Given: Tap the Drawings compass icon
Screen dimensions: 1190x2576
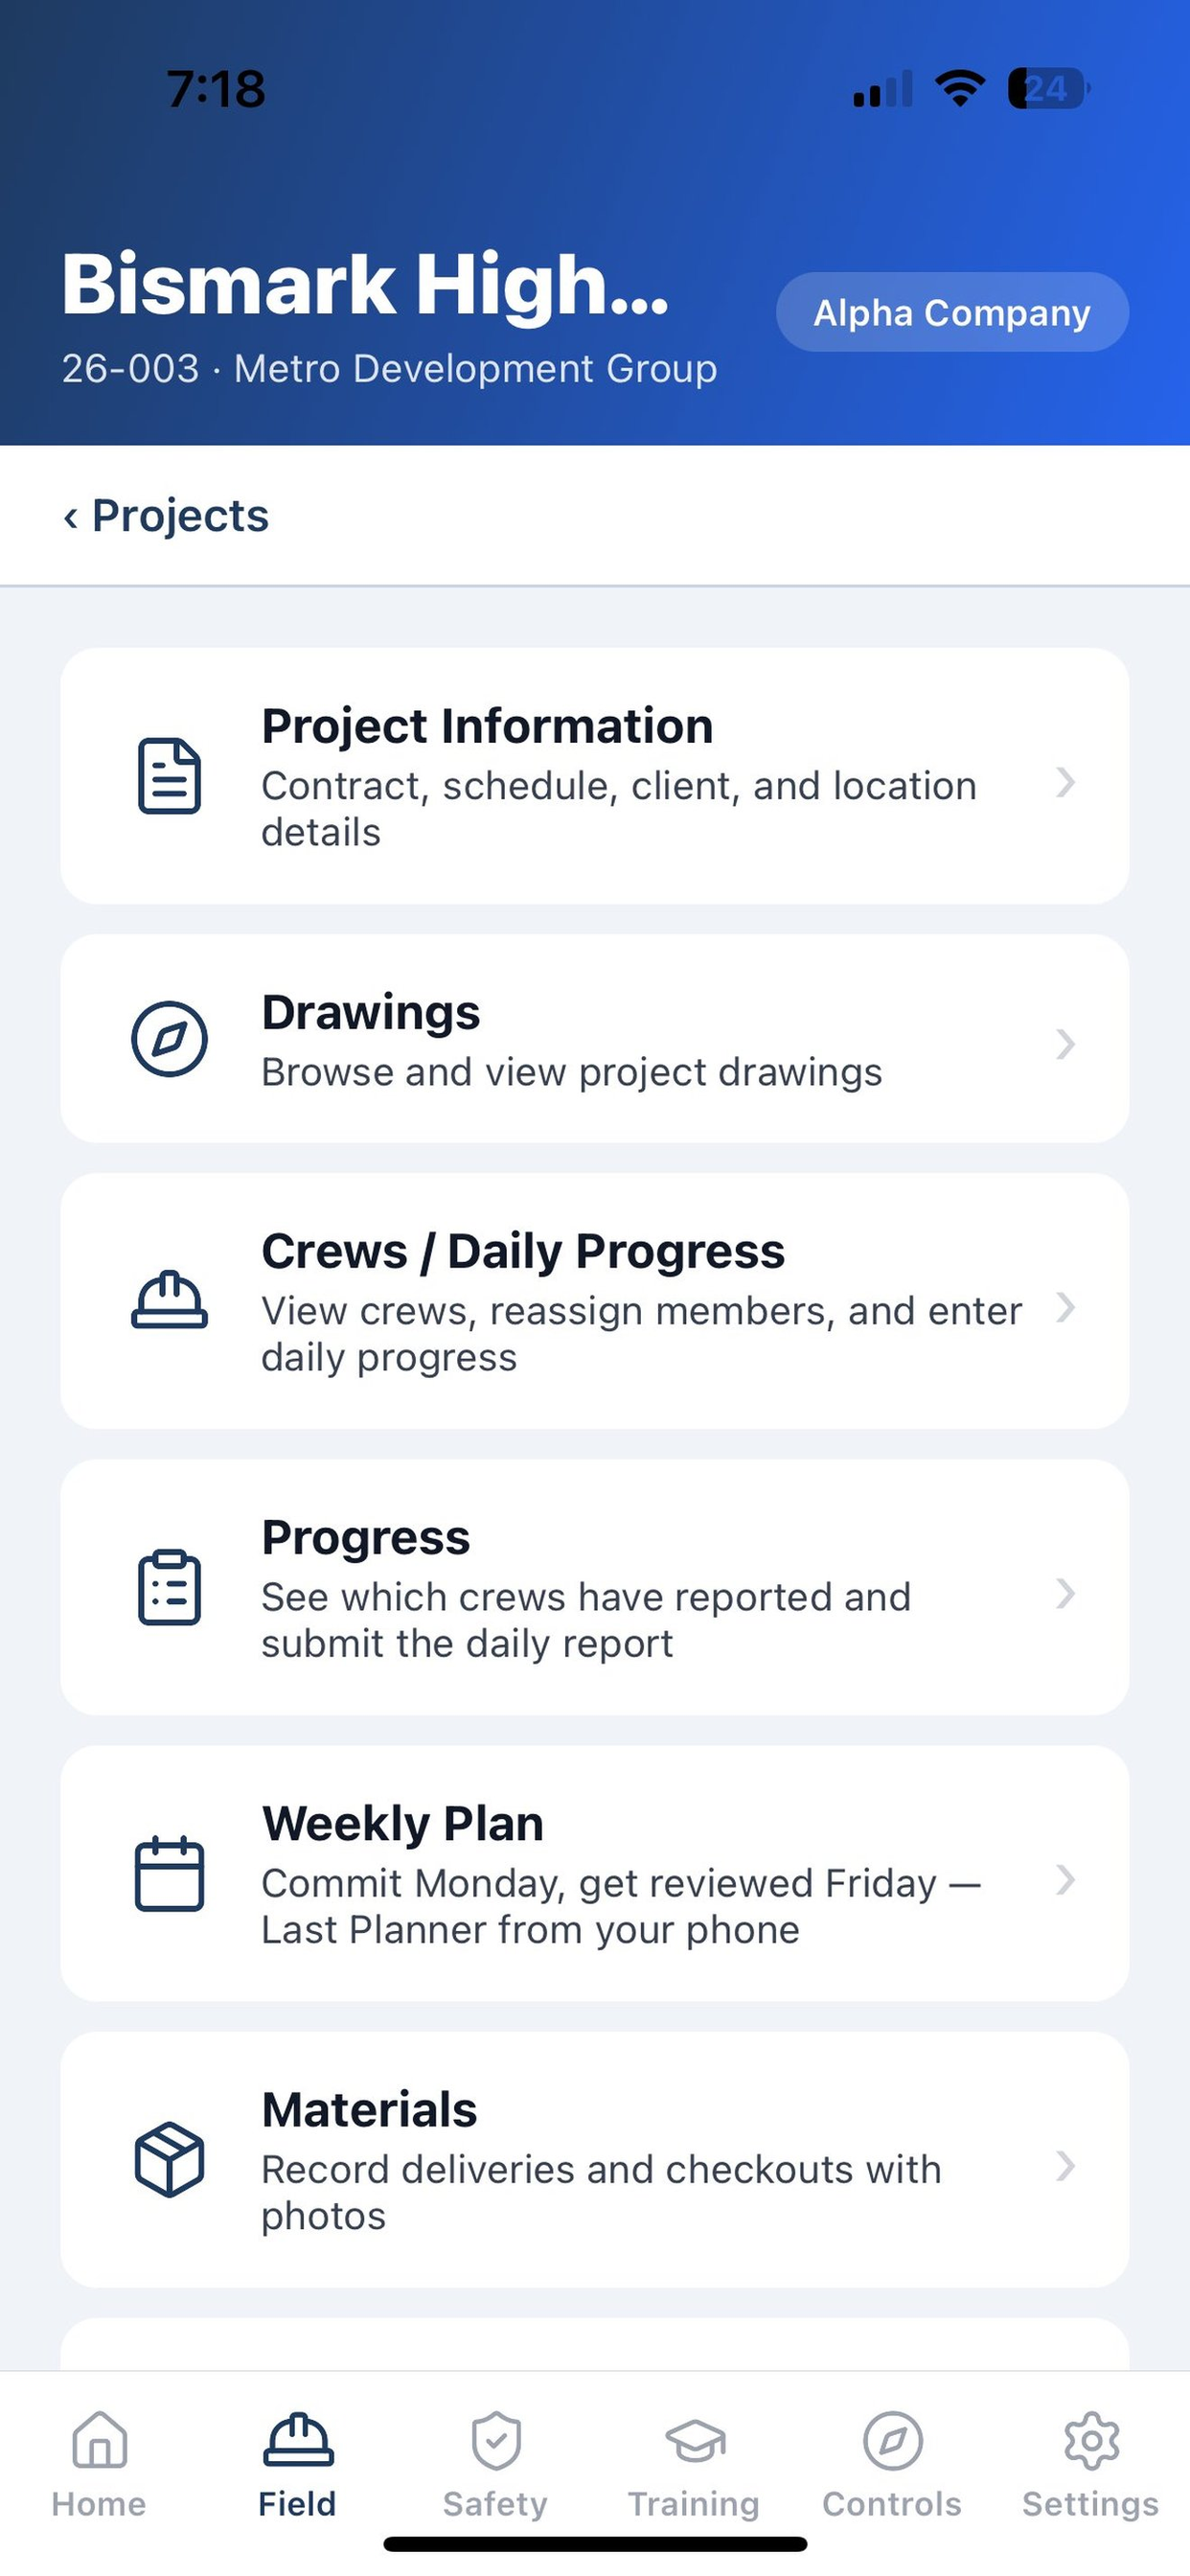Looking at the screenshot, I should point(169,1039).
